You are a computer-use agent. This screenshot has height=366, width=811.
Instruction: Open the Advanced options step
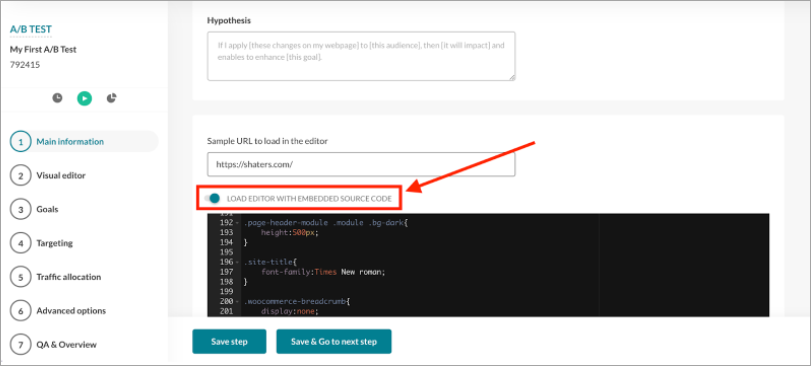[71, 311]
